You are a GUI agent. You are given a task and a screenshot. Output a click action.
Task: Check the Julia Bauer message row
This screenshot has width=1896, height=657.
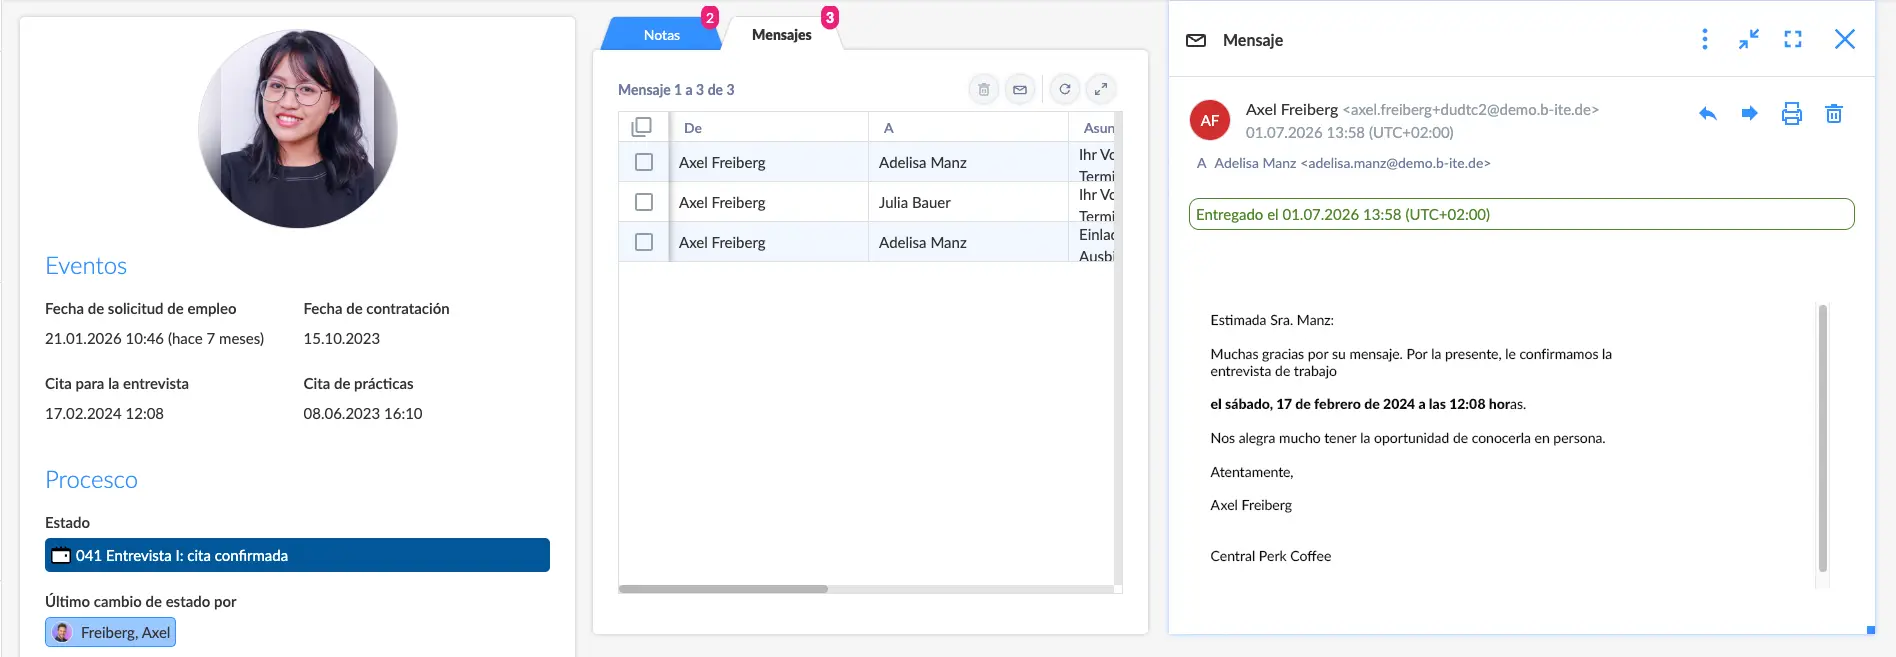pyautogui.click(x=644, y=202)
